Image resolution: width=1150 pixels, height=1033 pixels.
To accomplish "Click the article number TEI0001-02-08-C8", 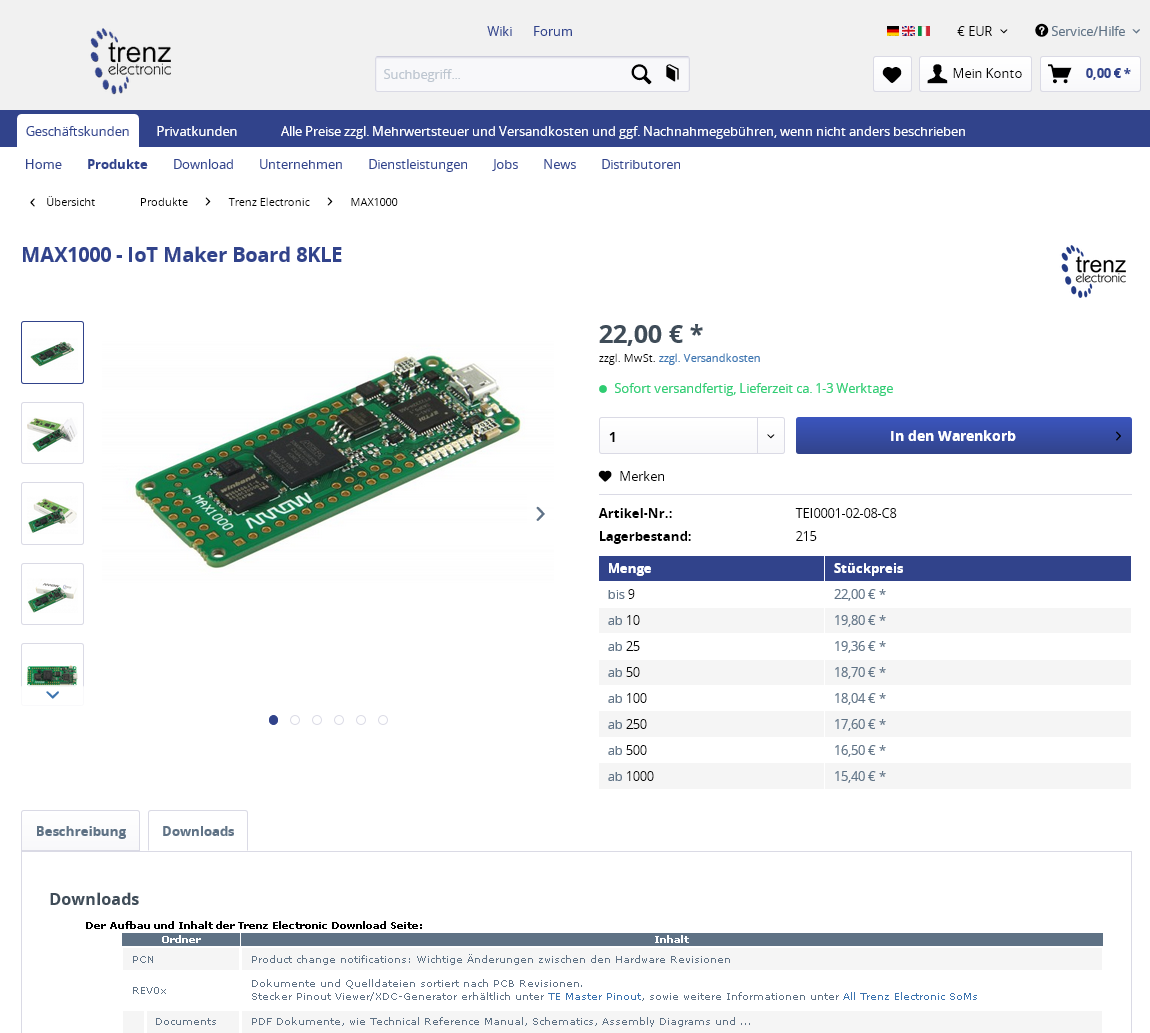I will click(x=846, y=513).
